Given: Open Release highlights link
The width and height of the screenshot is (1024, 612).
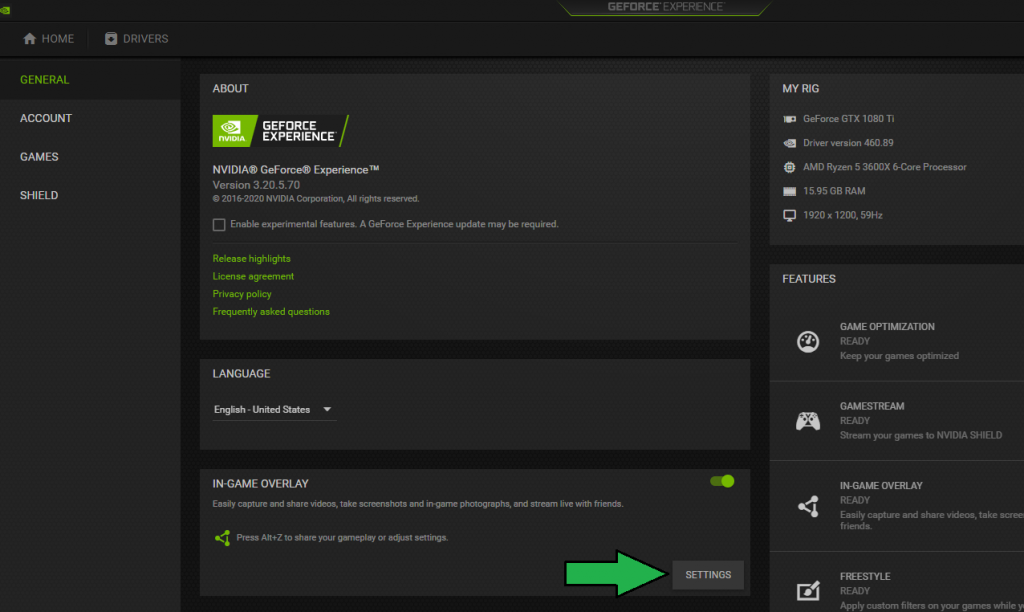Looking at the screenshot, I should [251, 259].
